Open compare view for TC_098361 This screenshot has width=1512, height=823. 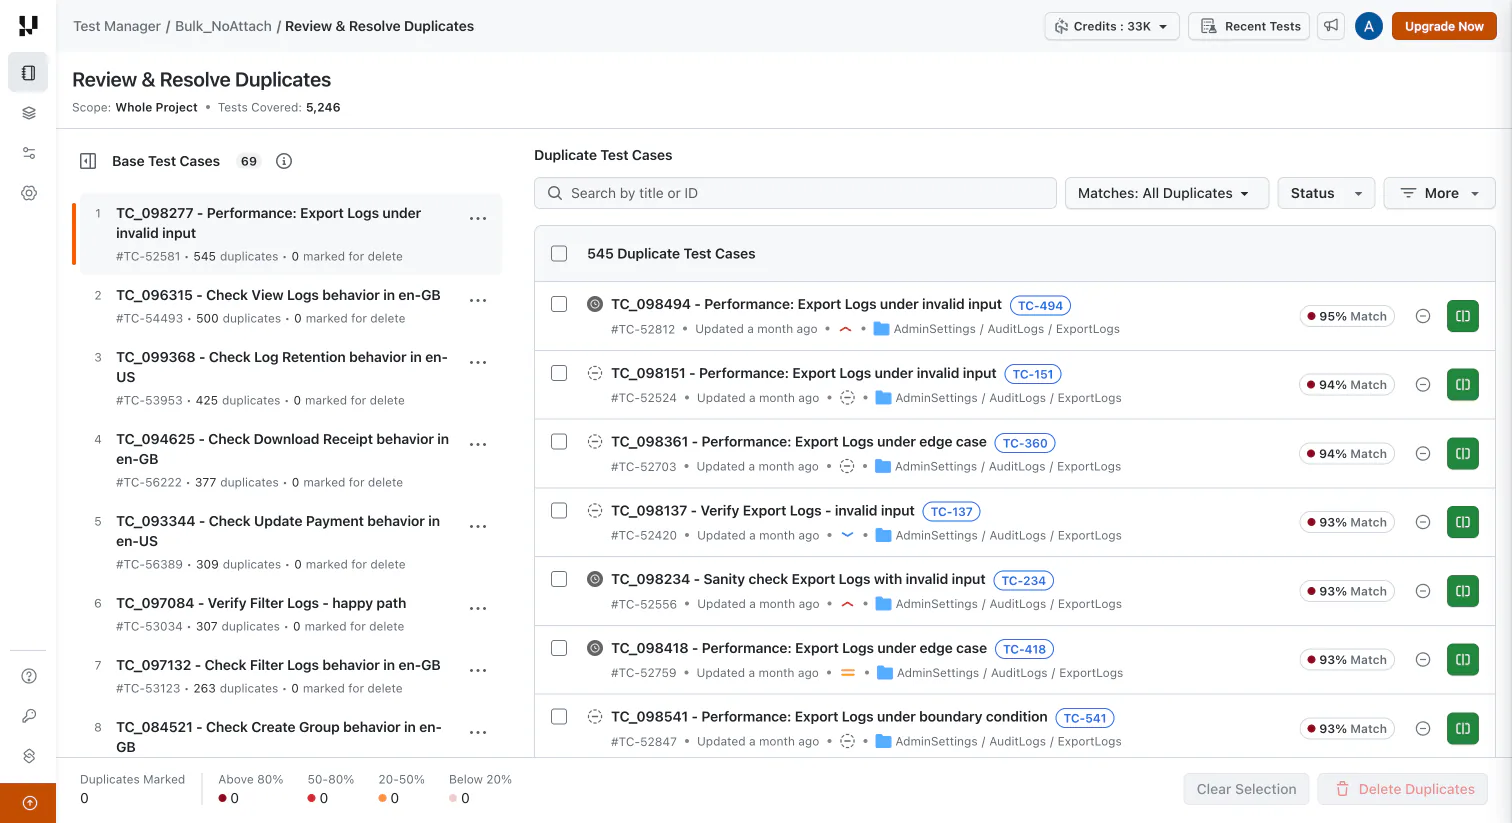(1463, 454)
